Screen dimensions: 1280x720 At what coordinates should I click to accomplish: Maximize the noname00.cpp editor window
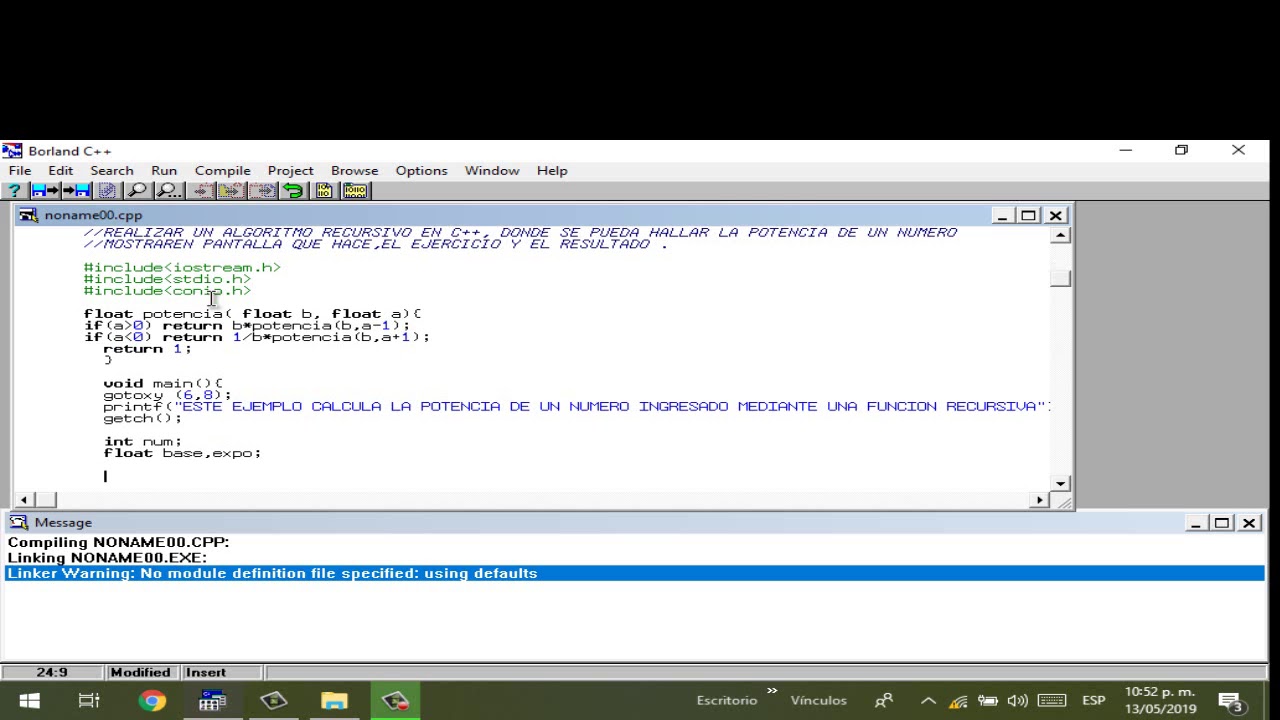tap(1028, 215)
